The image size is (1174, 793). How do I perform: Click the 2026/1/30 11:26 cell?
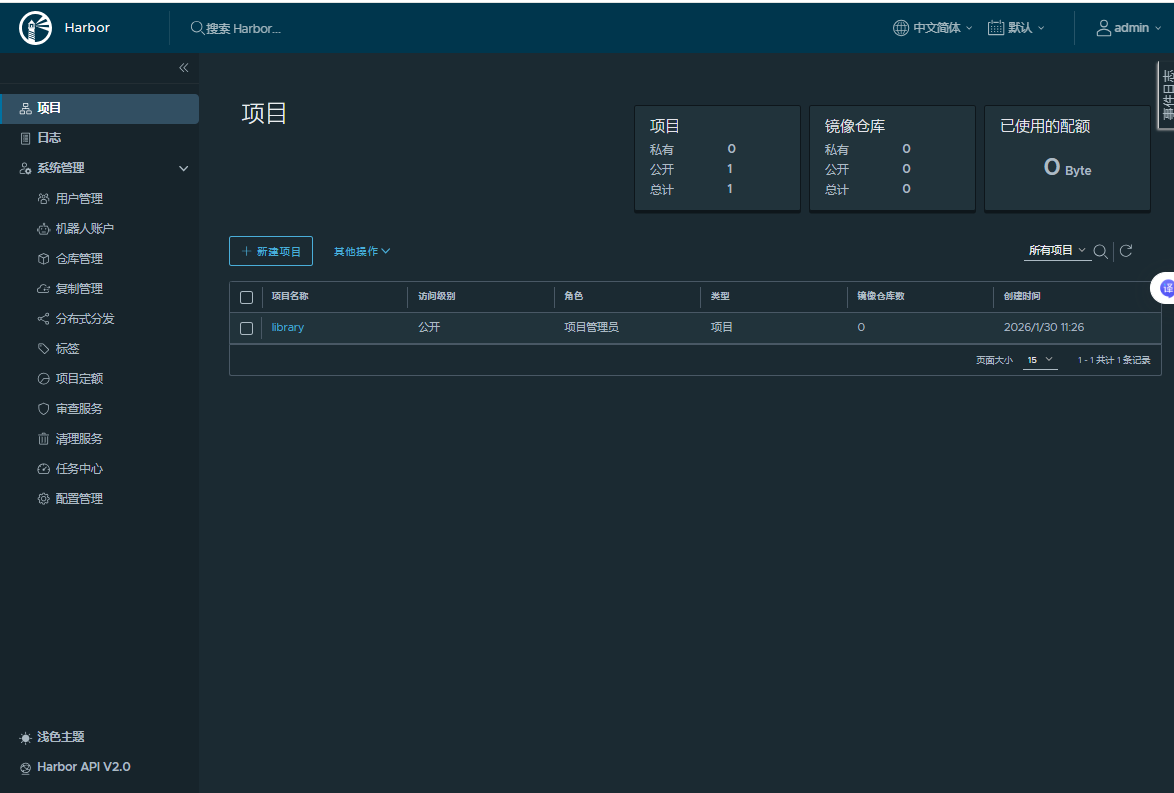pyautogui.click(x=1044, y=327)
